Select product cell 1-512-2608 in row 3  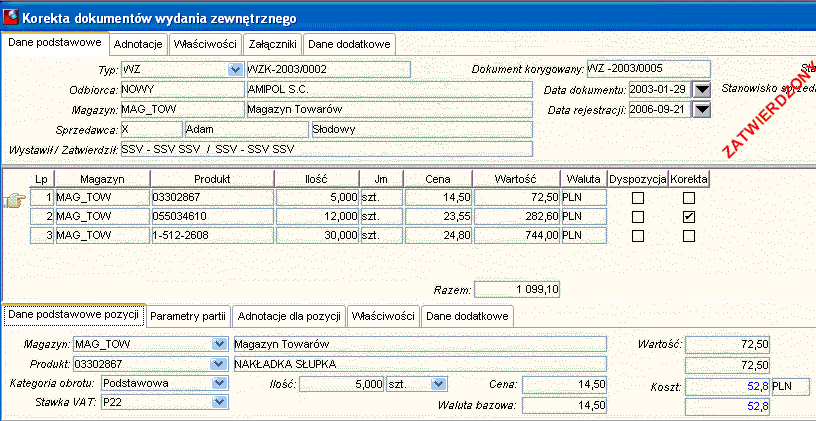click(212, 236)
